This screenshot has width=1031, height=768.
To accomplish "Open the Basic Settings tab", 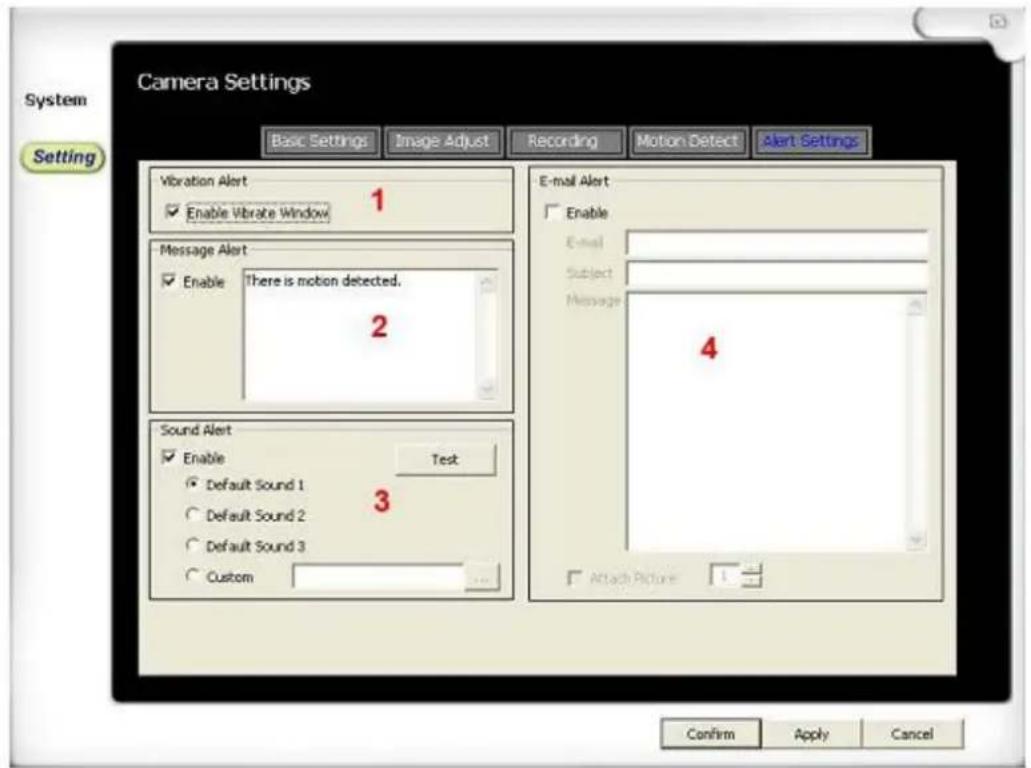I will click(x=321, y=142).
